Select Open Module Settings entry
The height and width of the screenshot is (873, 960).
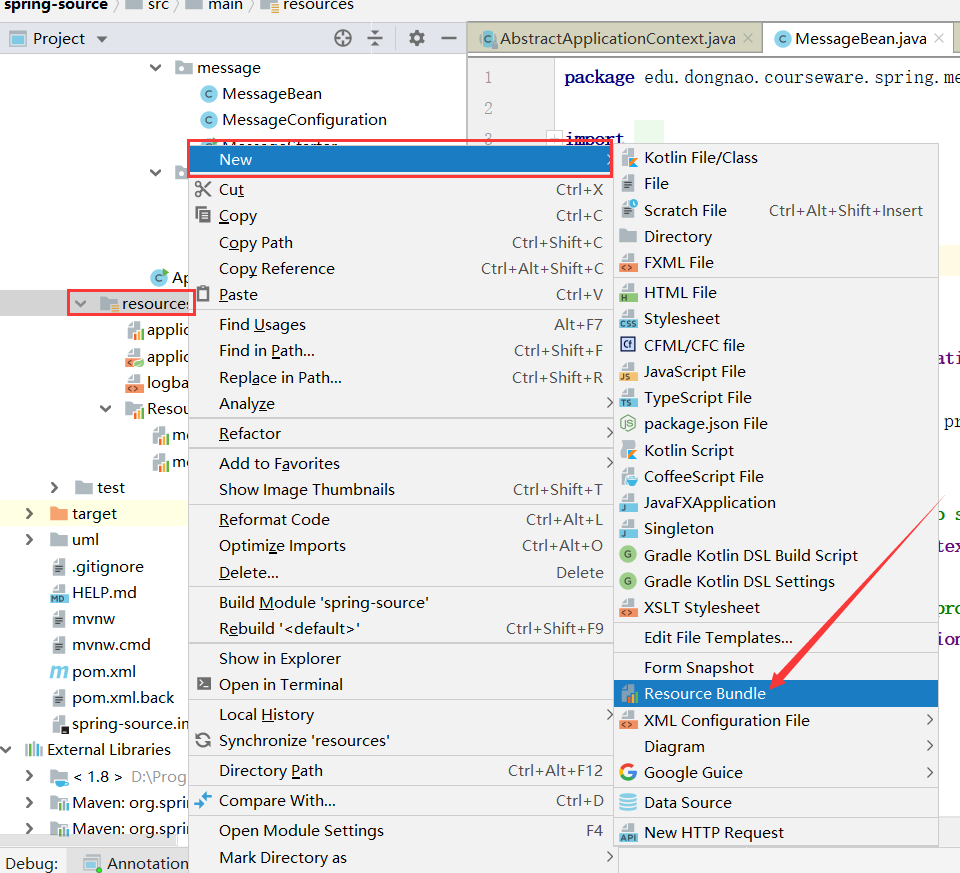(x=401, y=831)
